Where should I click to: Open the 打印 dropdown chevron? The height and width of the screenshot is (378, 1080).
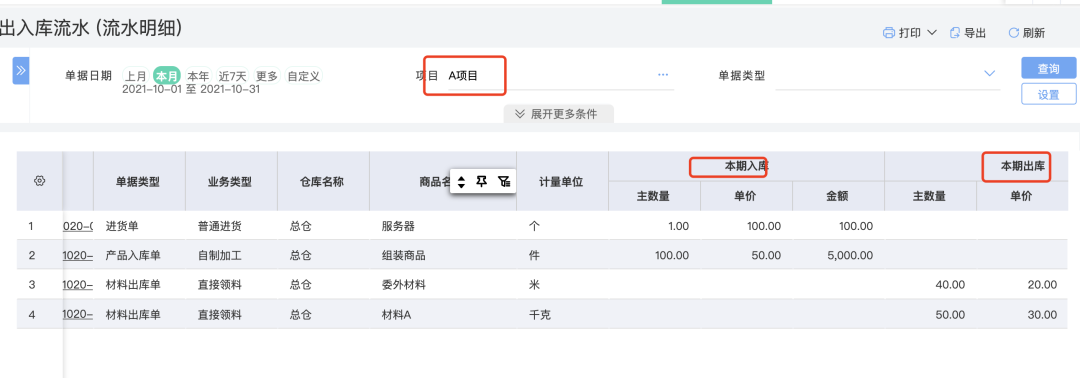click(x=932, y=32)
